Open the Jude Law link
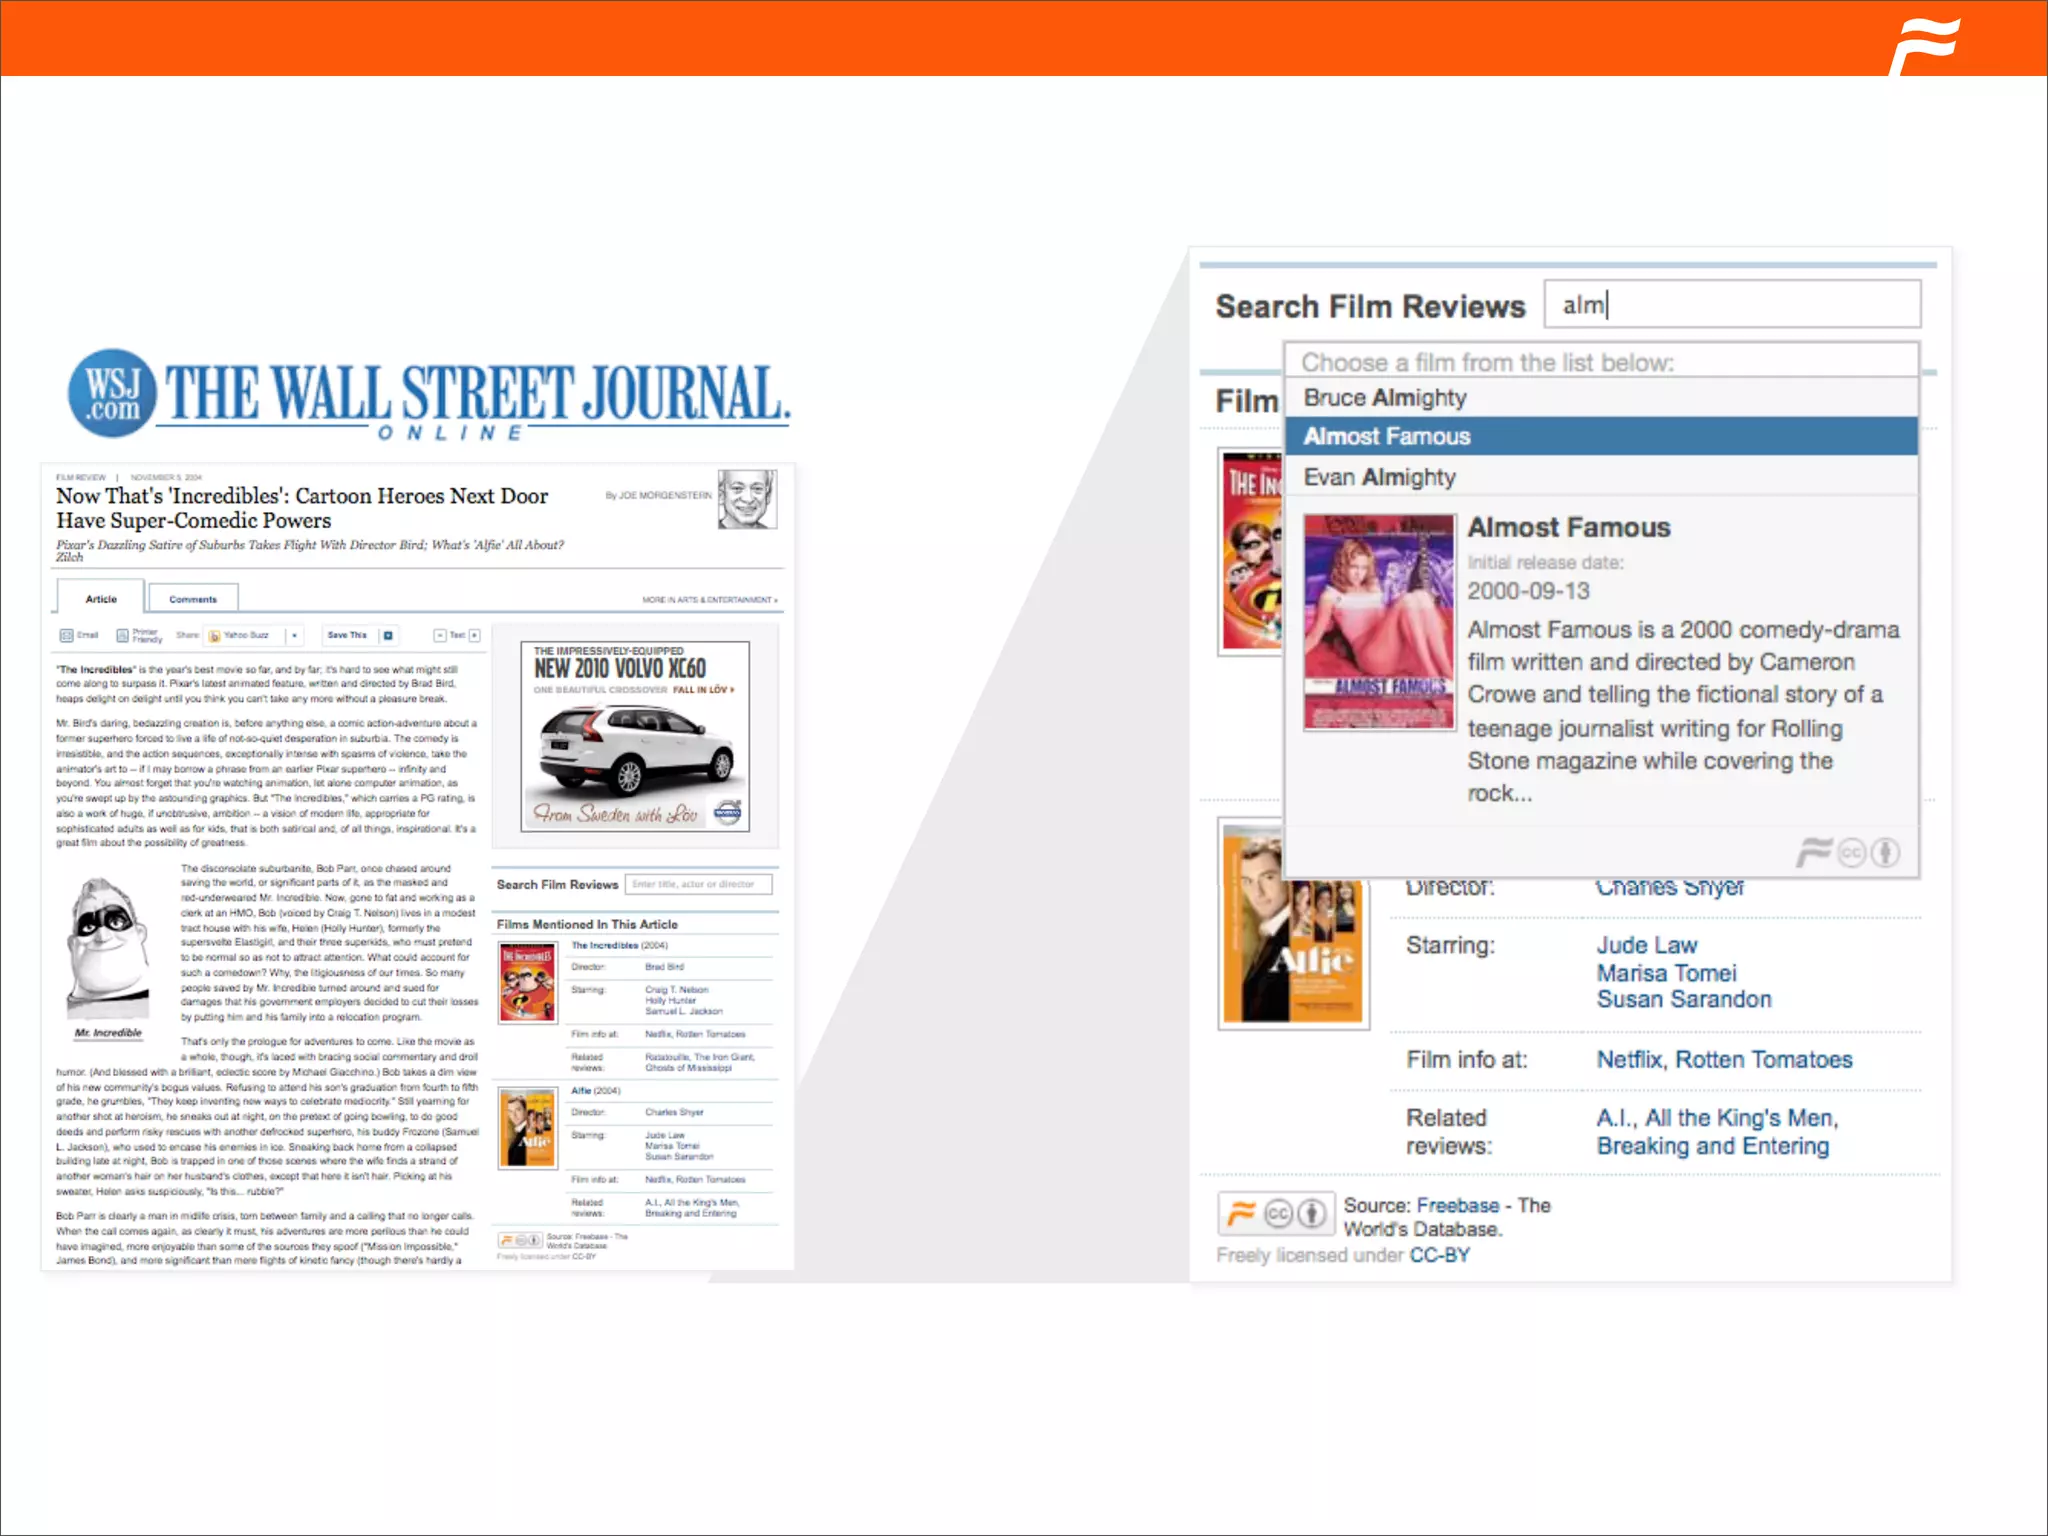This screenshot has height=1536, width=2048. [1646, 945]
